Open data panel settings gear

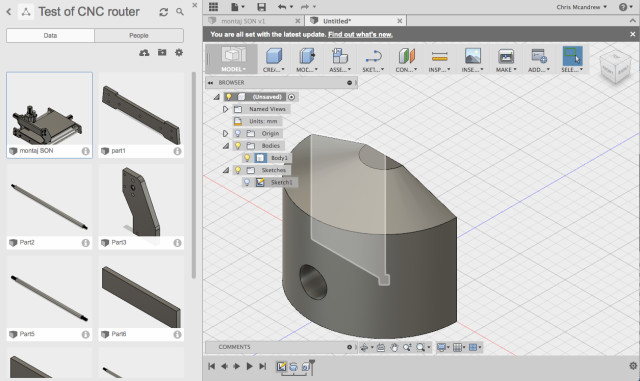click(x=179, y=52)
